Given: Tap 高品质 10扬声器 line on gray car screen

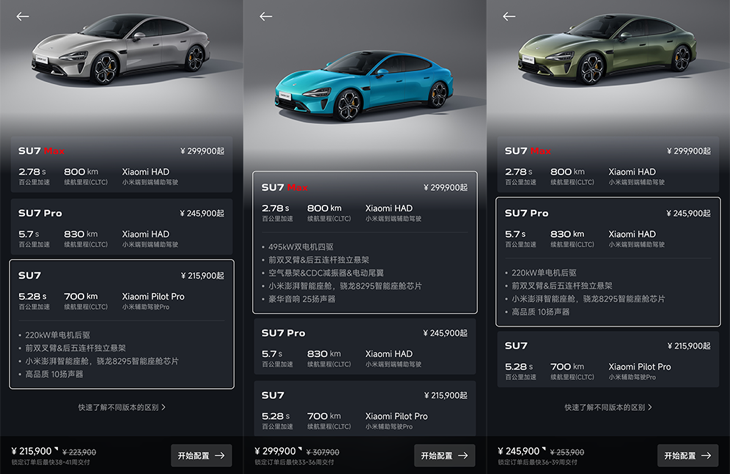Looking at the screenshot, I should 54,374.
